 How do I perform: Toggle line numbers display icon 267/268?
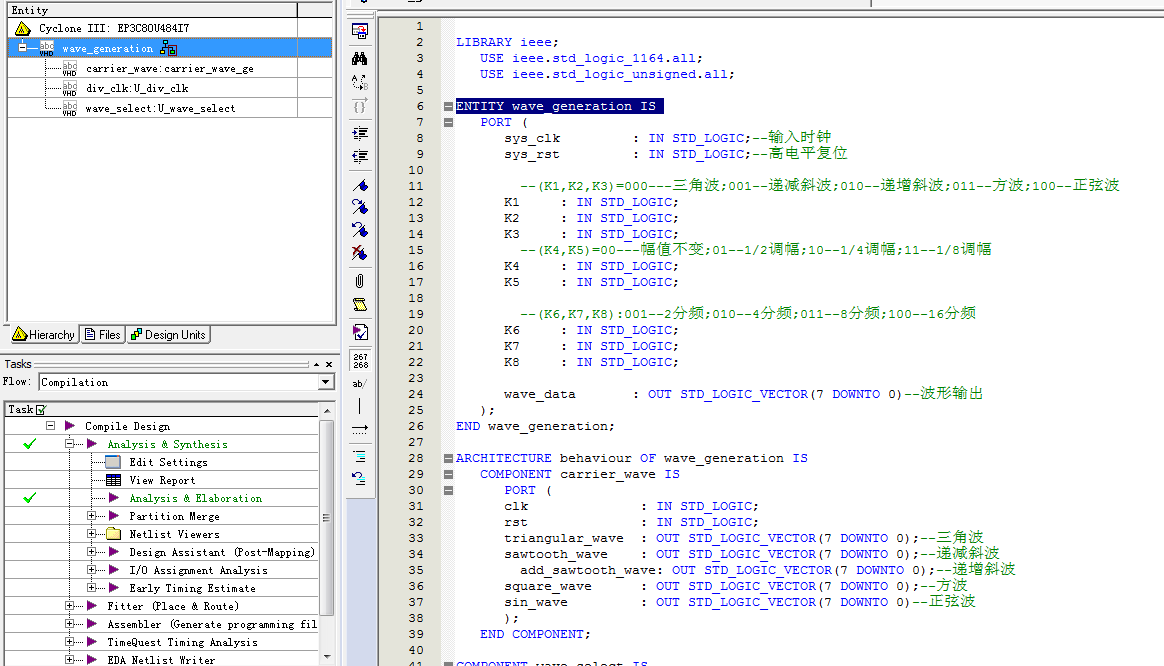[x=360, y=360]
